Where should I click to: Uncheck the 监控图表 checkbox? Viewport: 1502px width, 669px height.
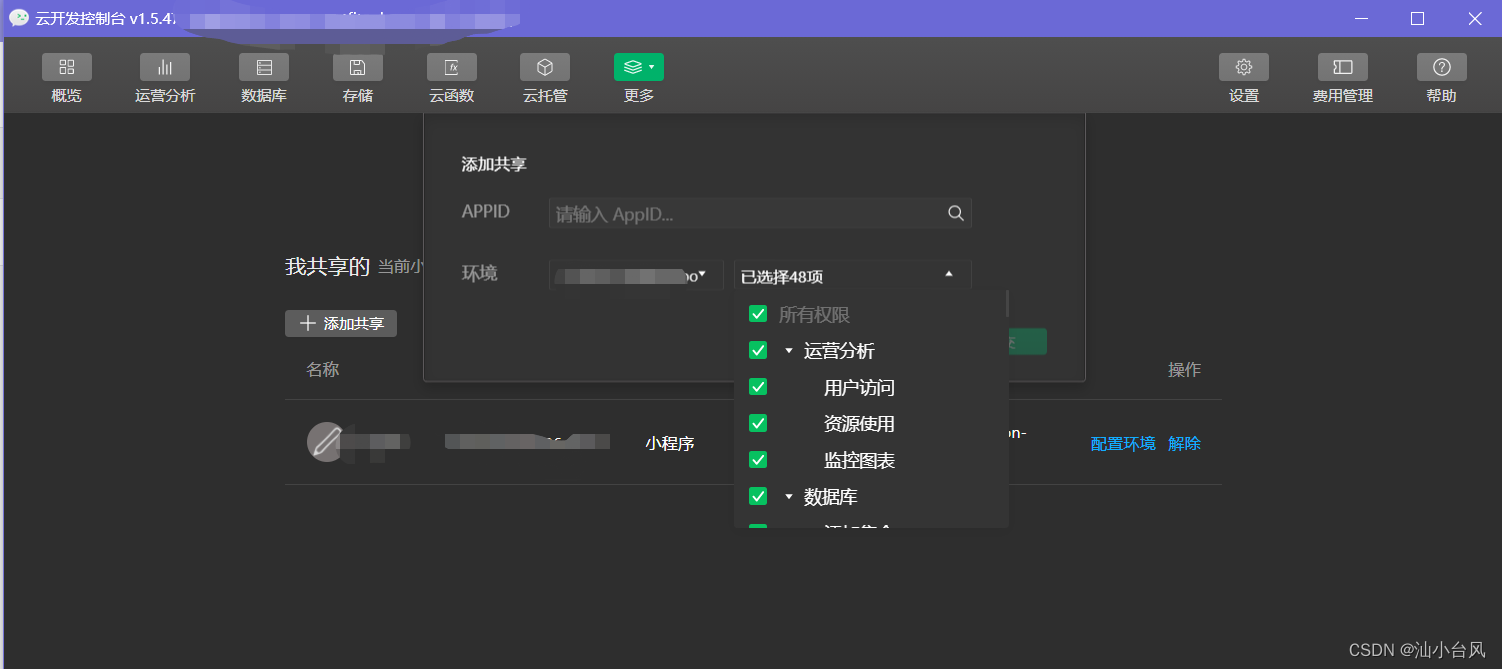pyautogui.click(x=758, y=460)
